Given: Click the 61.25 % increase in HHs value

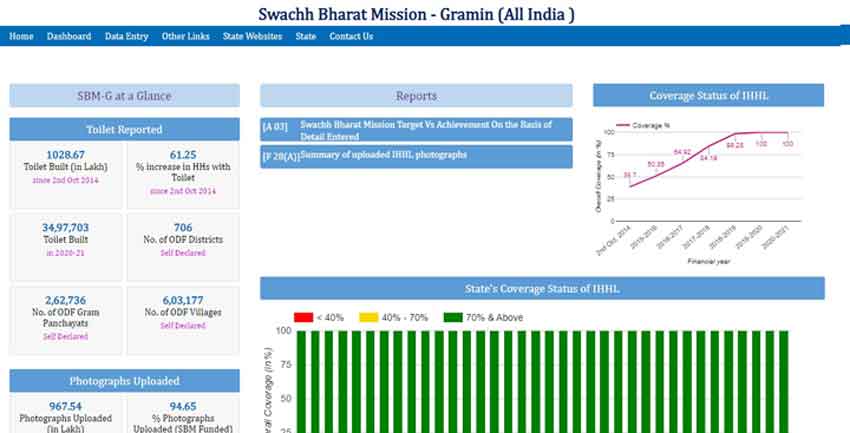Looking at the screenshot, I should coord(183,155).
